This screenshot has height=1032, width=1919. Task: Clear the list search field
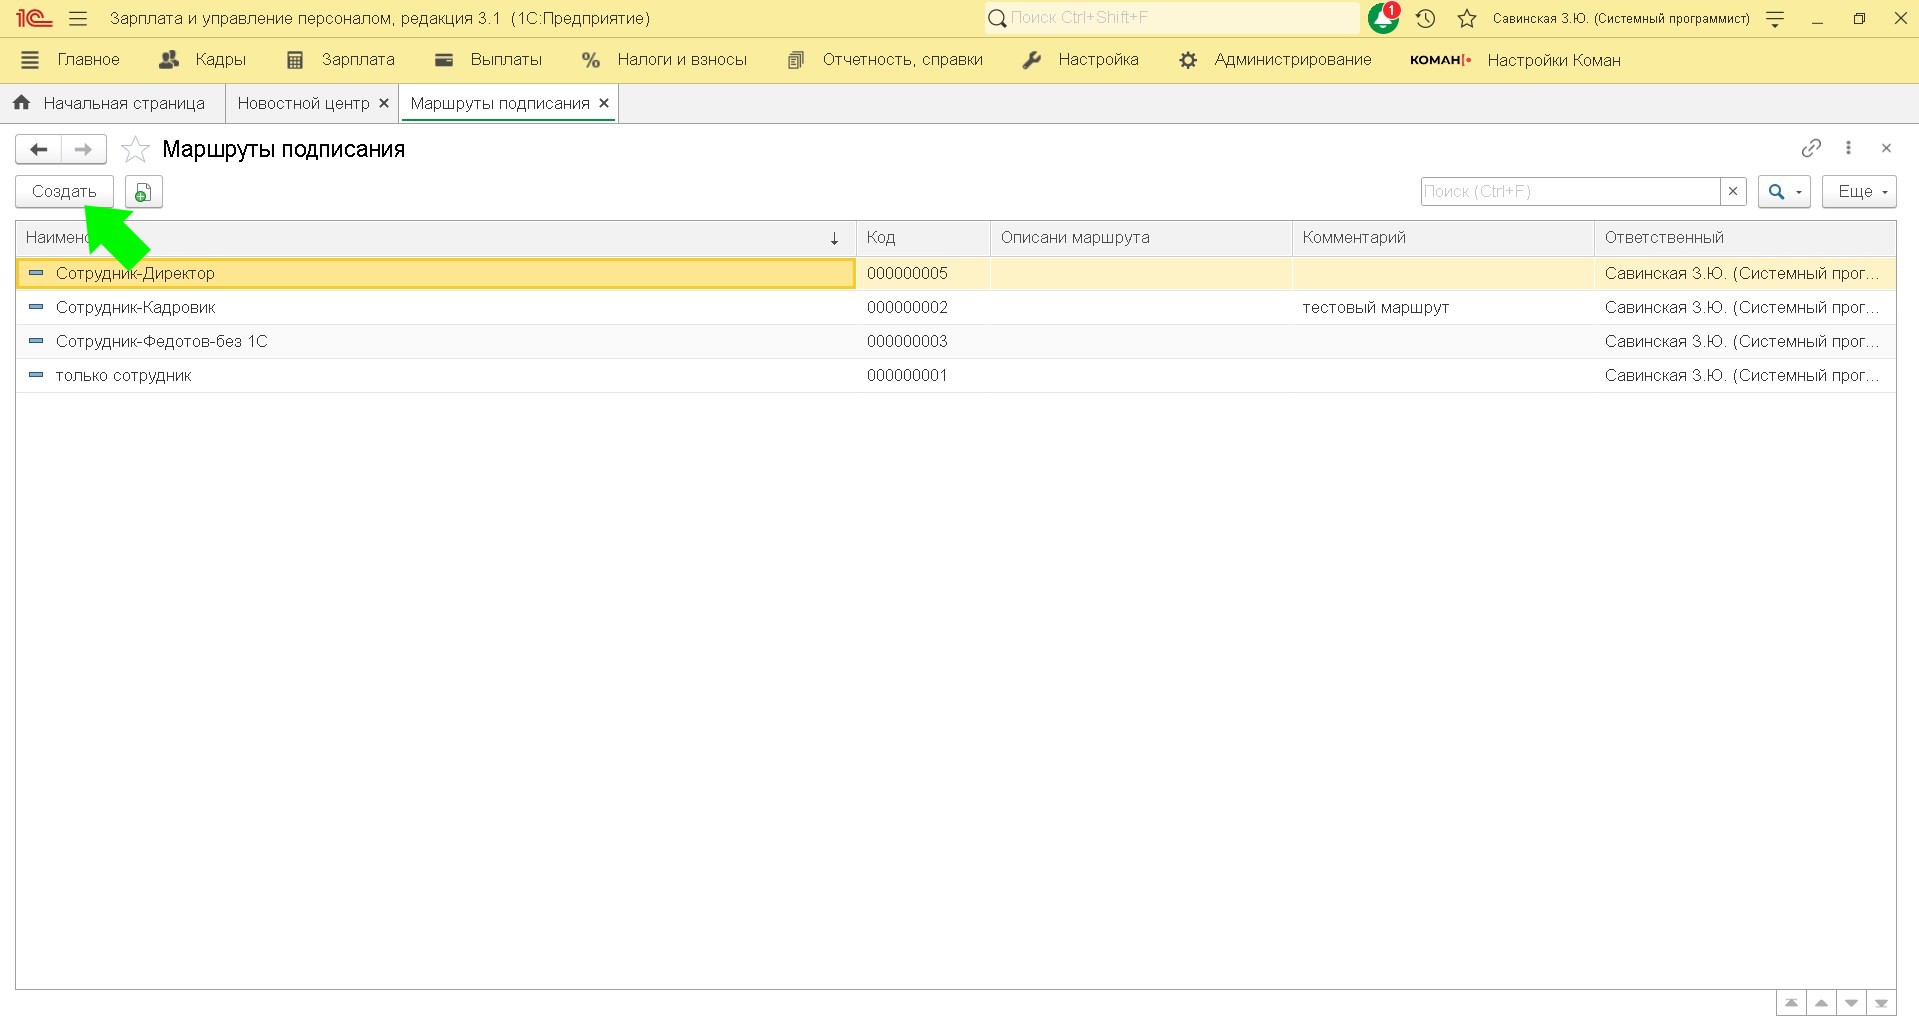coord(1733,192)
